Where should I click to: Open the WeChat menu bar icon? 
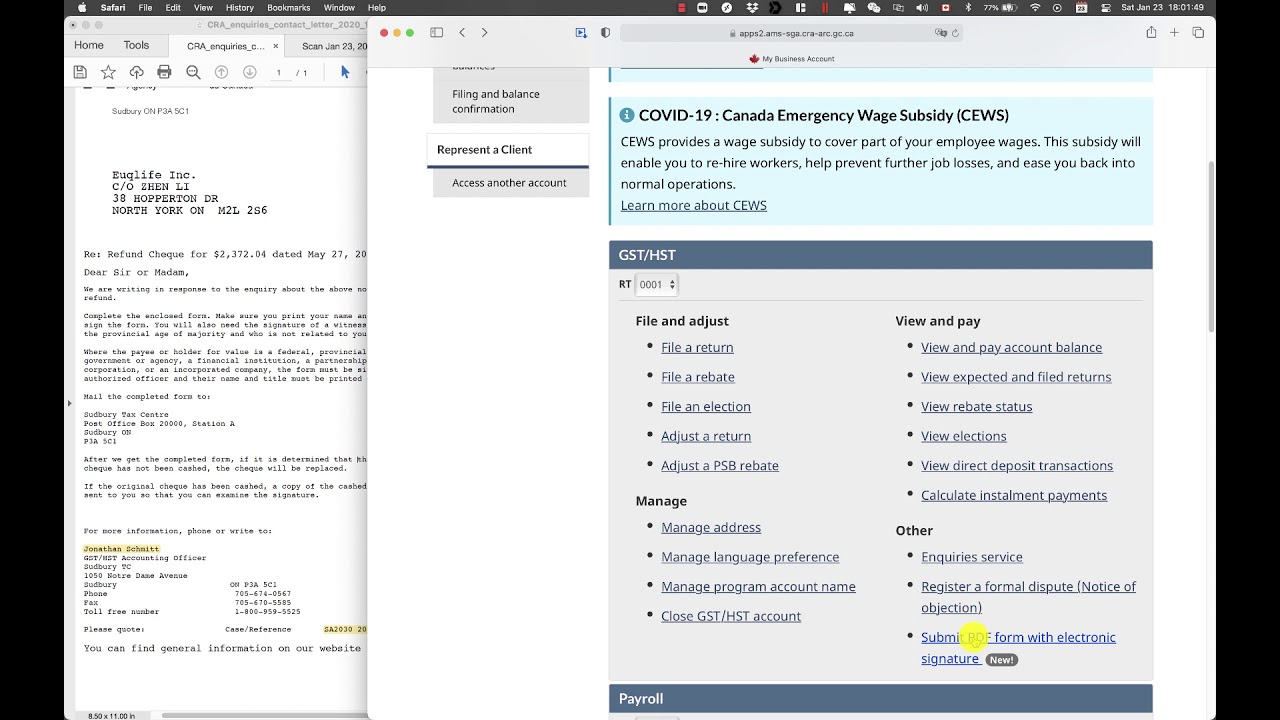pyautogui.click(x=874, y=7)
